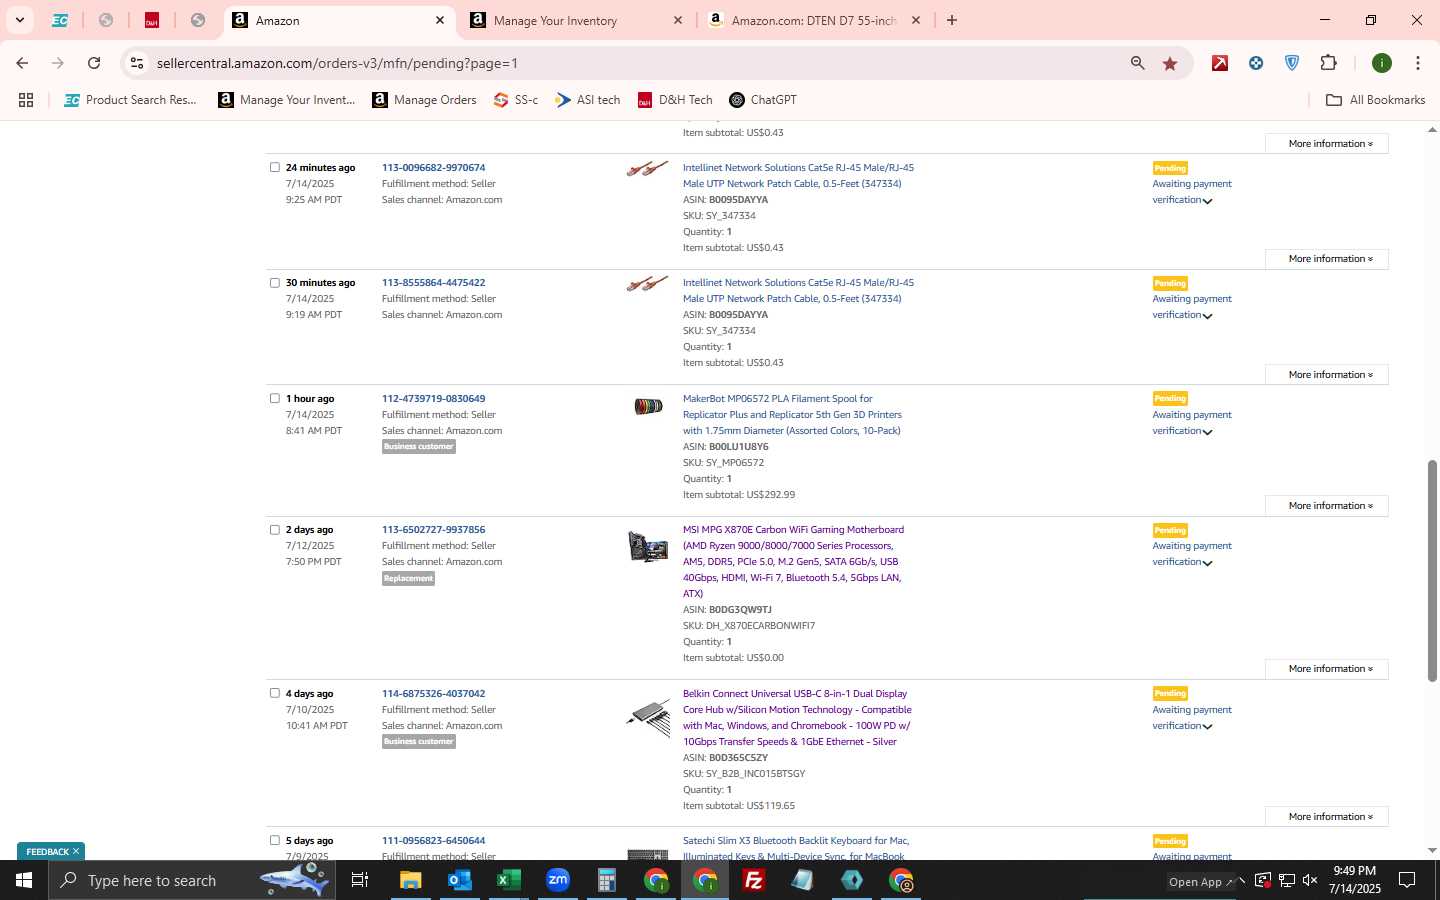1440x900 pixels.
Task: Expand More information for the MSI motherboard order
Action: coord(1326,669)
